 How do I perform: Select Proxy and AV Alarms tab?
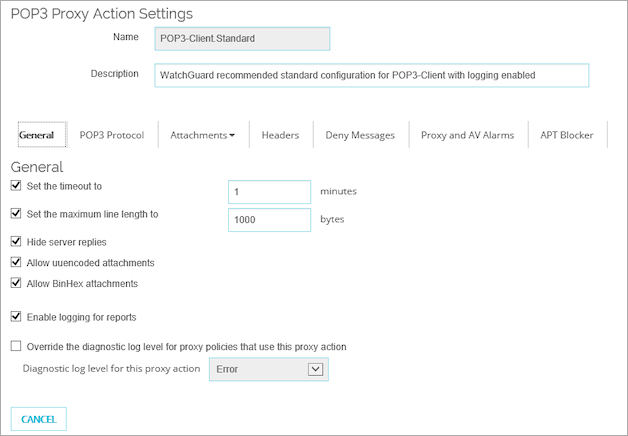467,135
